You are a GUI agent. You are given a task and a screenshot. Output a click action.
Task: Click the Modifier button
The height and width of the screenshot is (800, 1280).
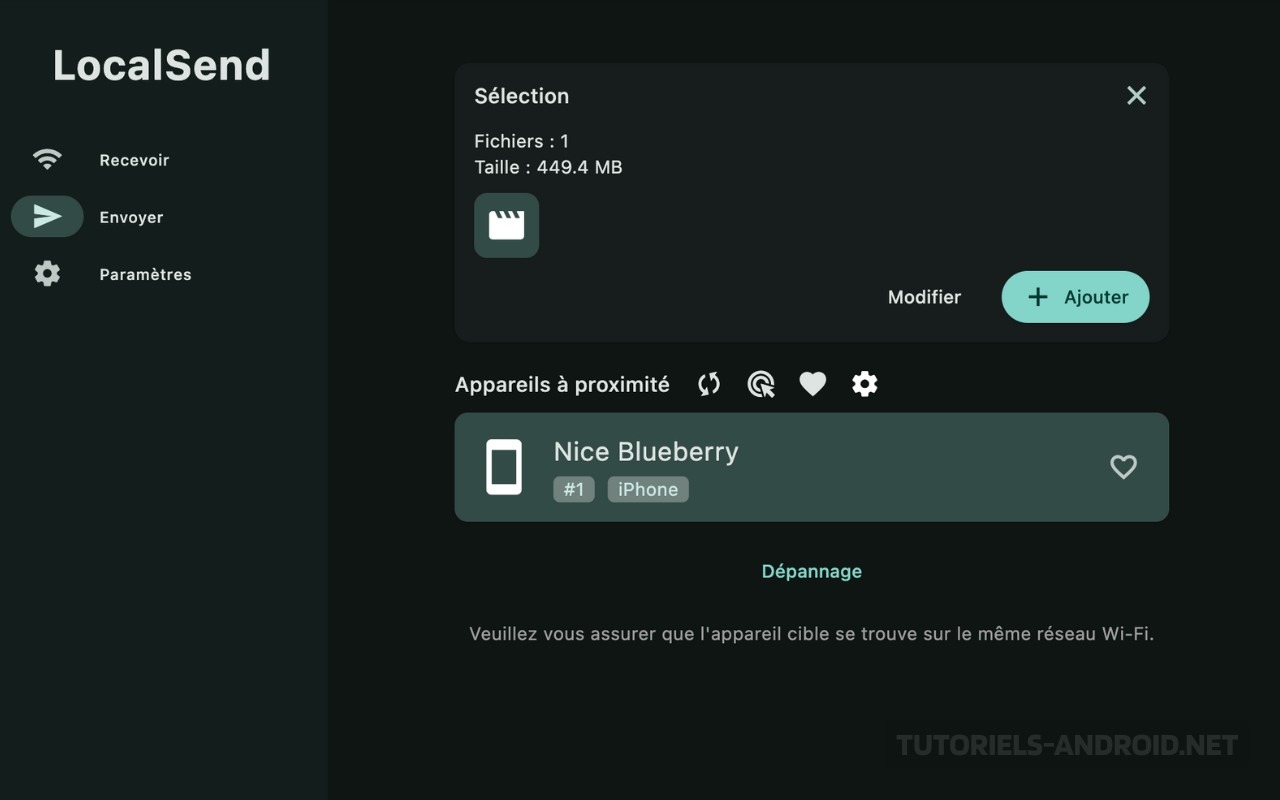pos(924,297)
